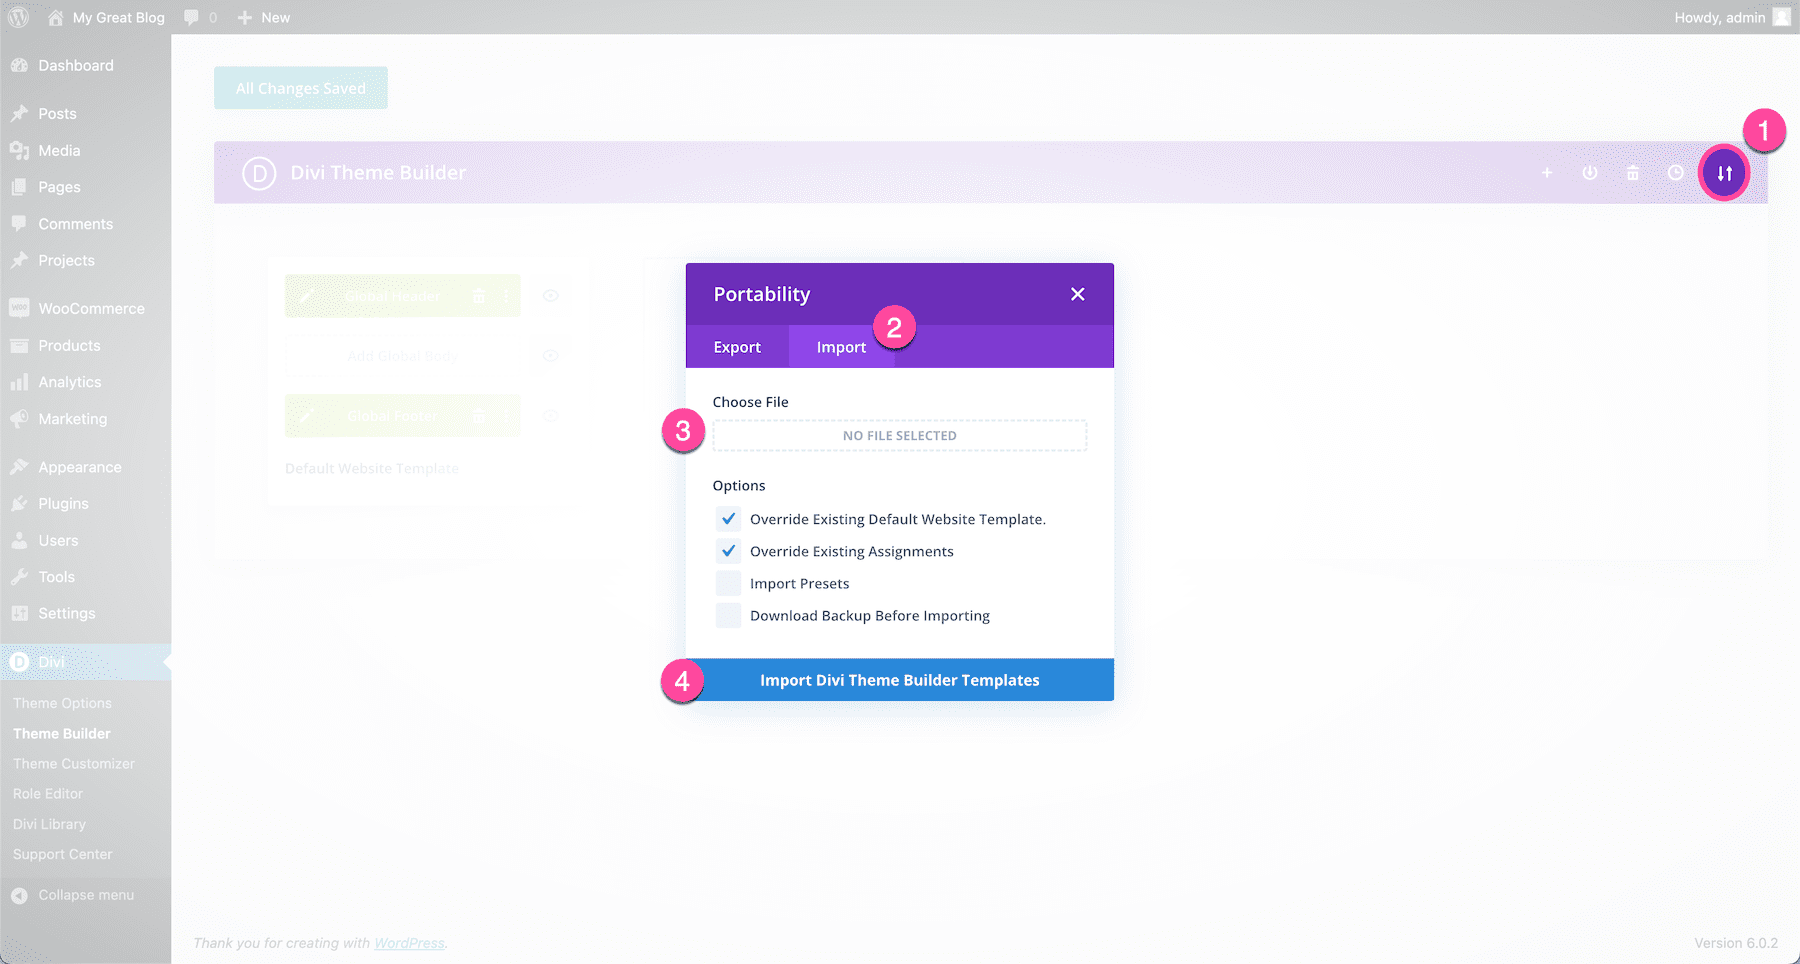Open the Global Footer three-dot options menu

tap(506, 416)
